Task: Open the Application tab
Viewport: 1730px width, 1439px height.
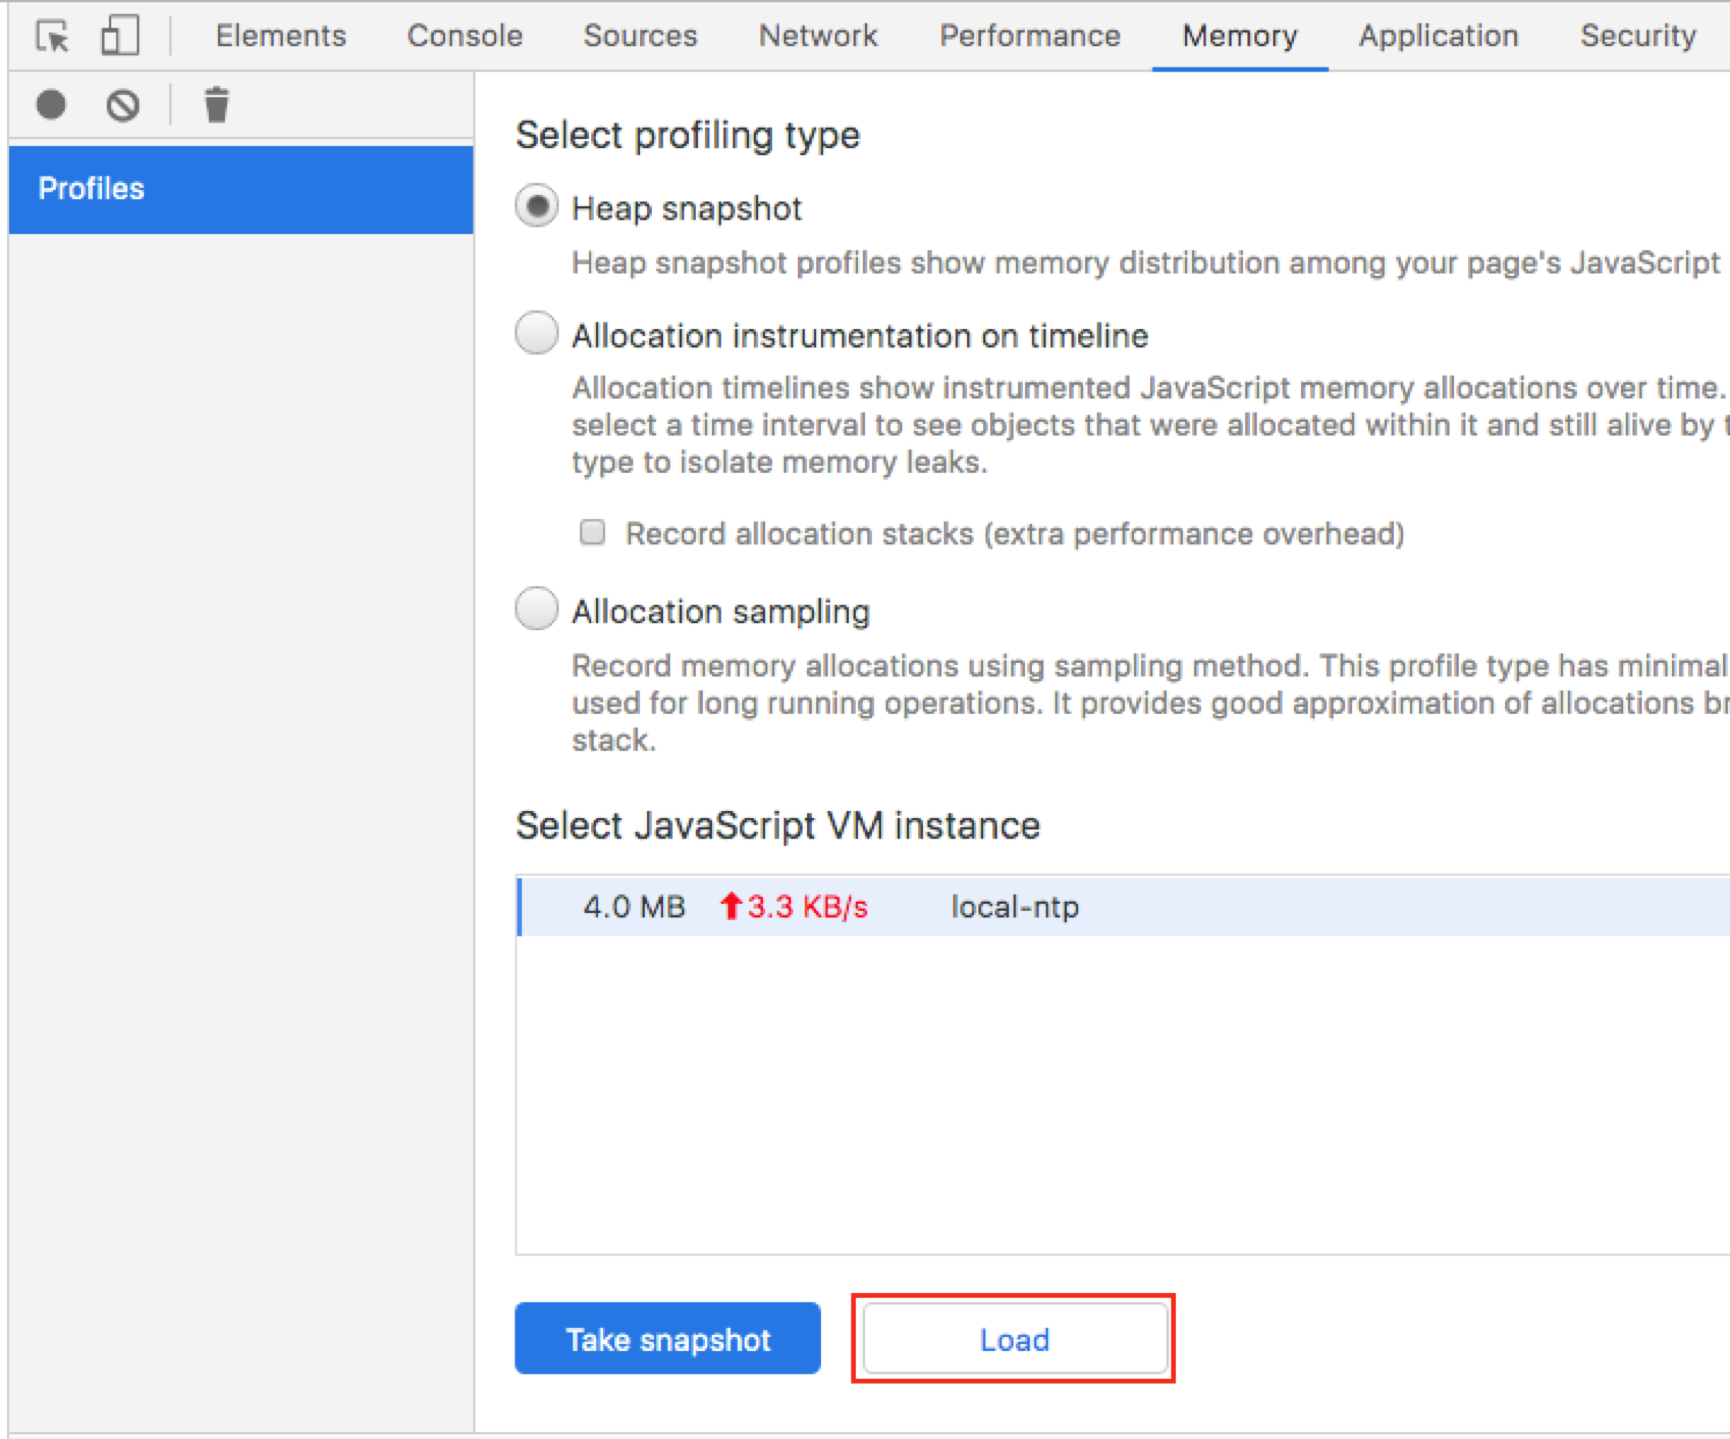Action: pos(1438,36)
